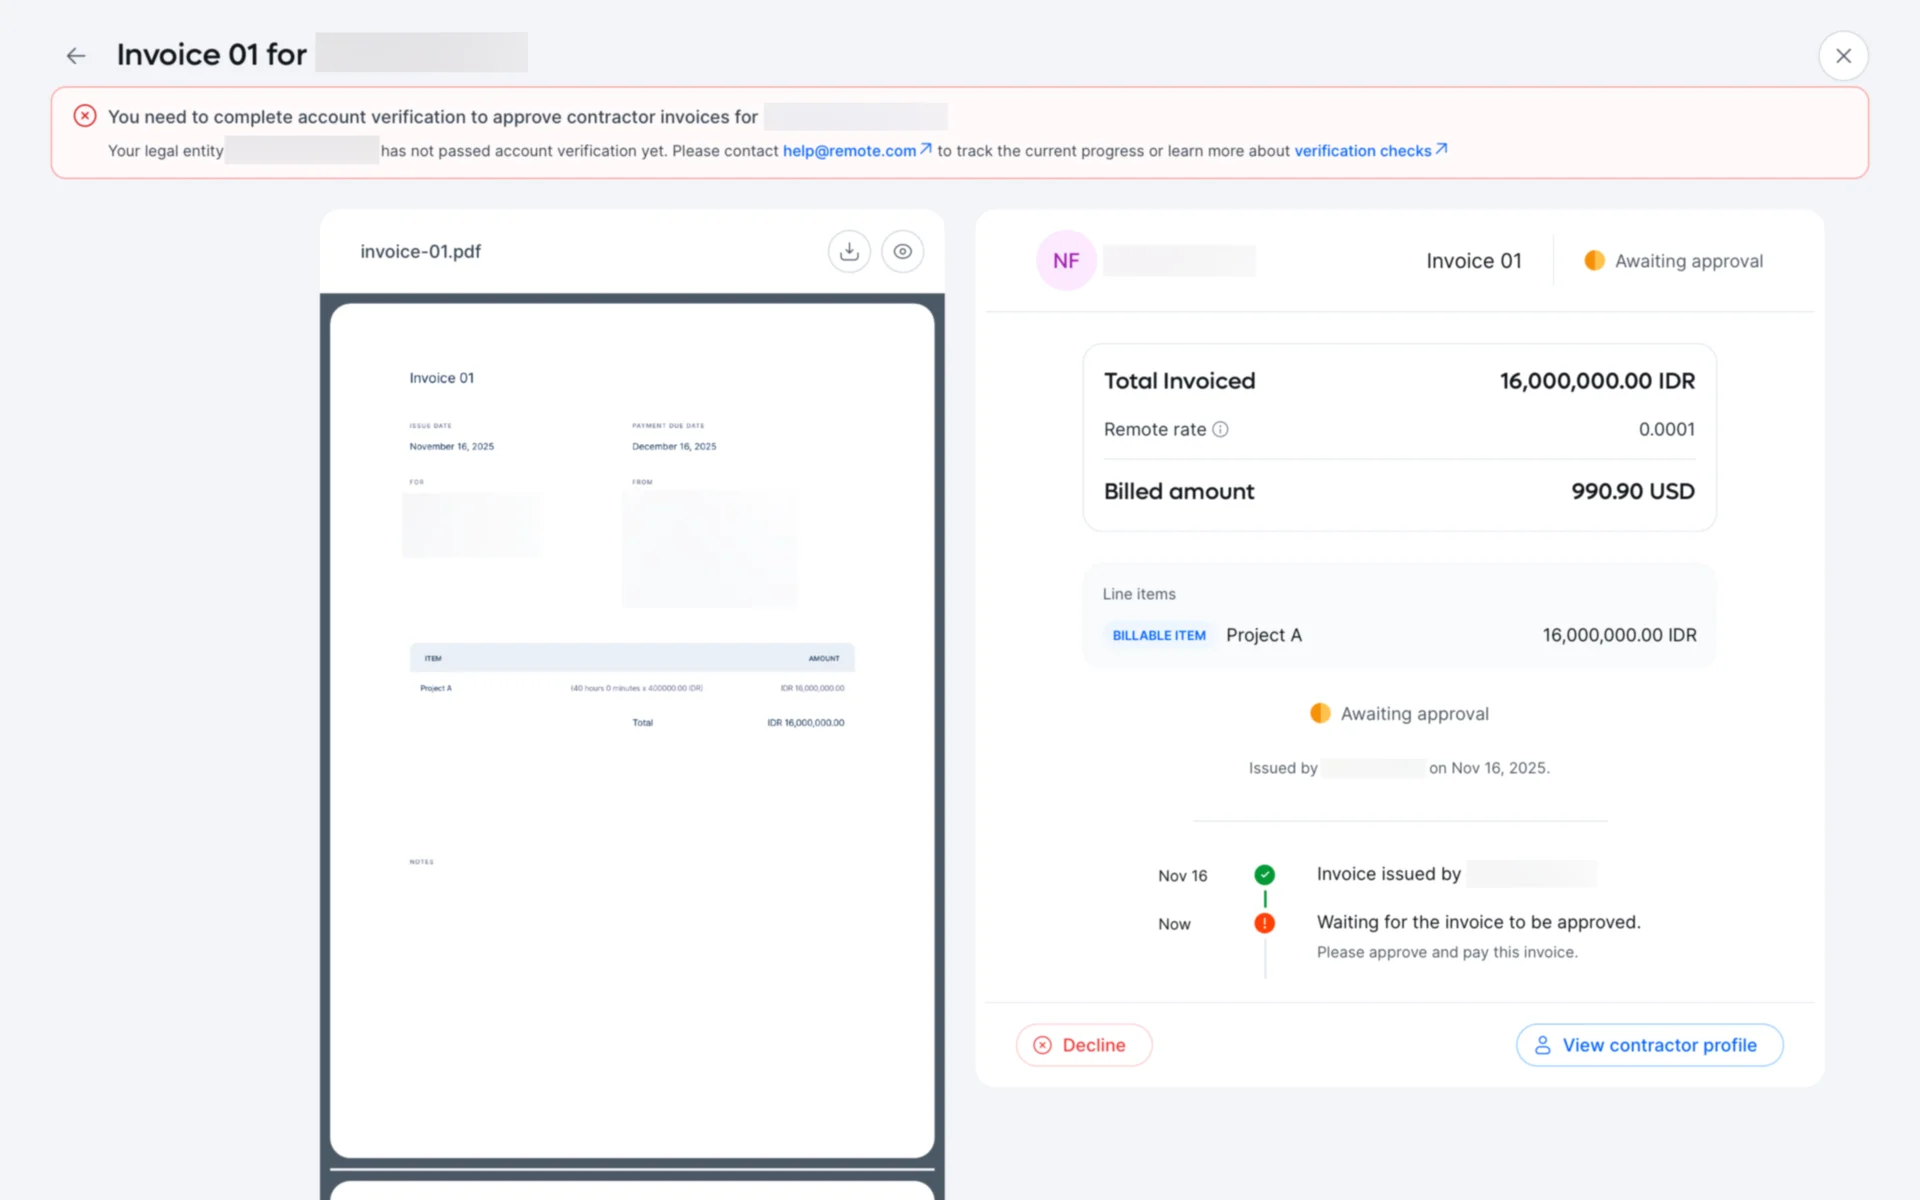
Task: Click the invoice PDF page preview
Action: coord(632,730)
